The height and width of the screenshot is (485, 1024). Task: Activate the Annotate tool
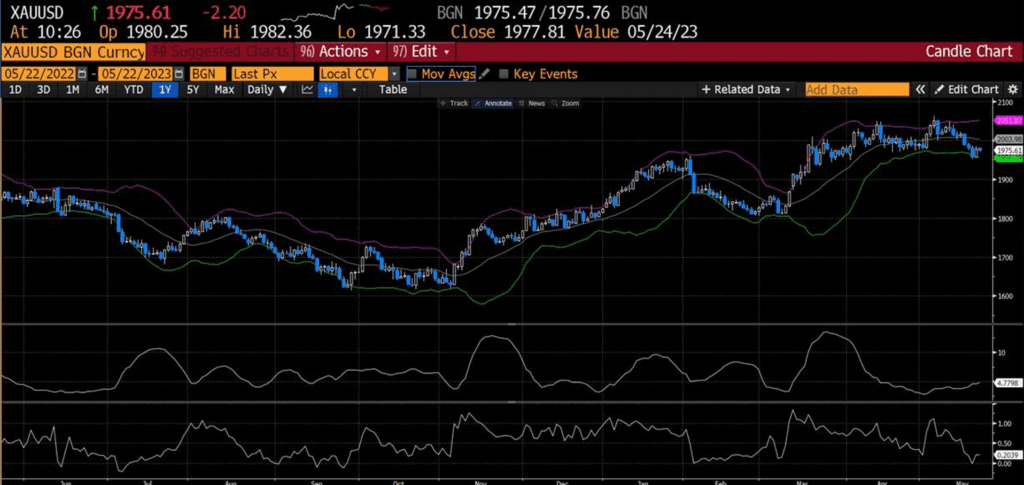(x=493, y=103)
